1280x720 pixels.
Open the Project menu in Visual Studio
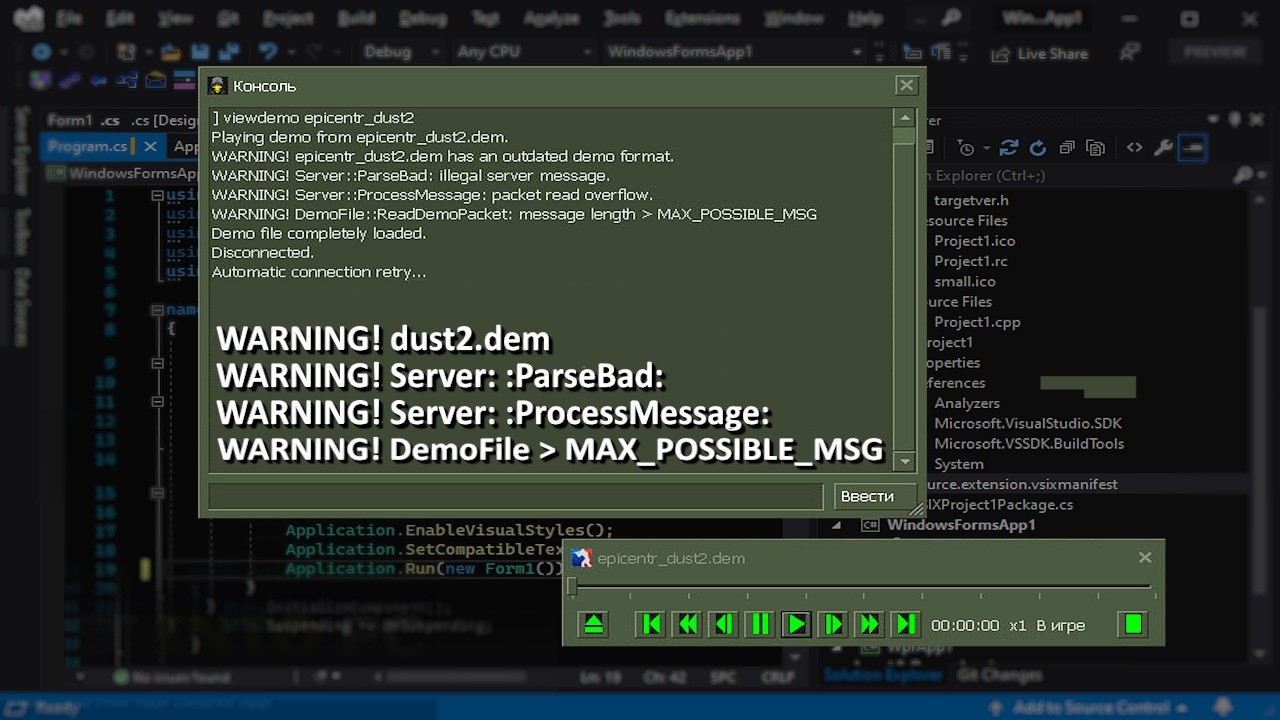click(x=288, y=18)
